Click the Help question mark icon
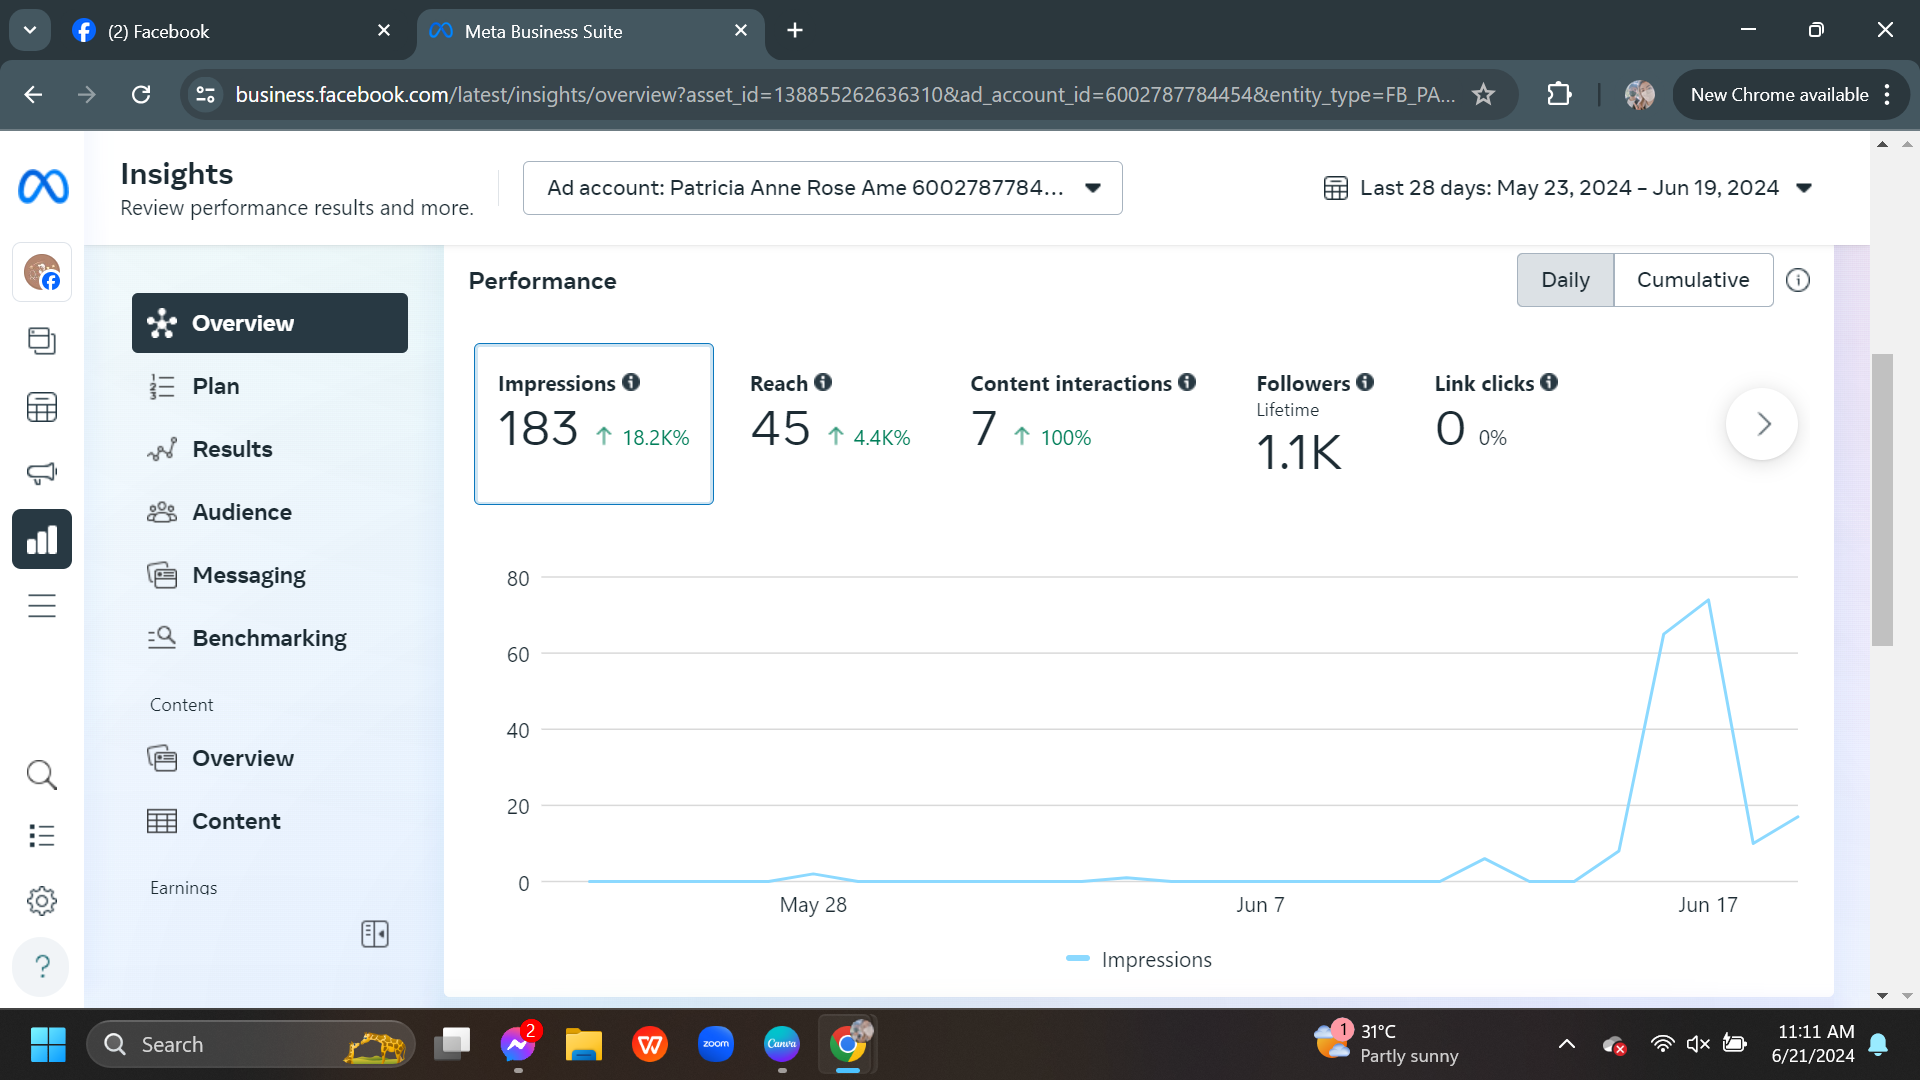The width and height of the screenshot is (1920, 1080). click(42, 966)
